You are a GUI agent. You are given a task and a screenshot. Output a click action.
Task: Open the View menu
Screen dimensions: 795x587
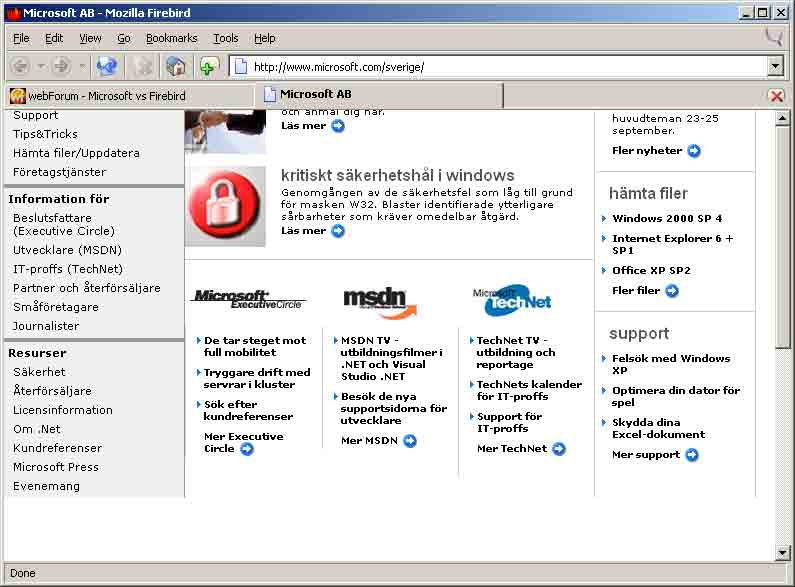click(90, 39)
